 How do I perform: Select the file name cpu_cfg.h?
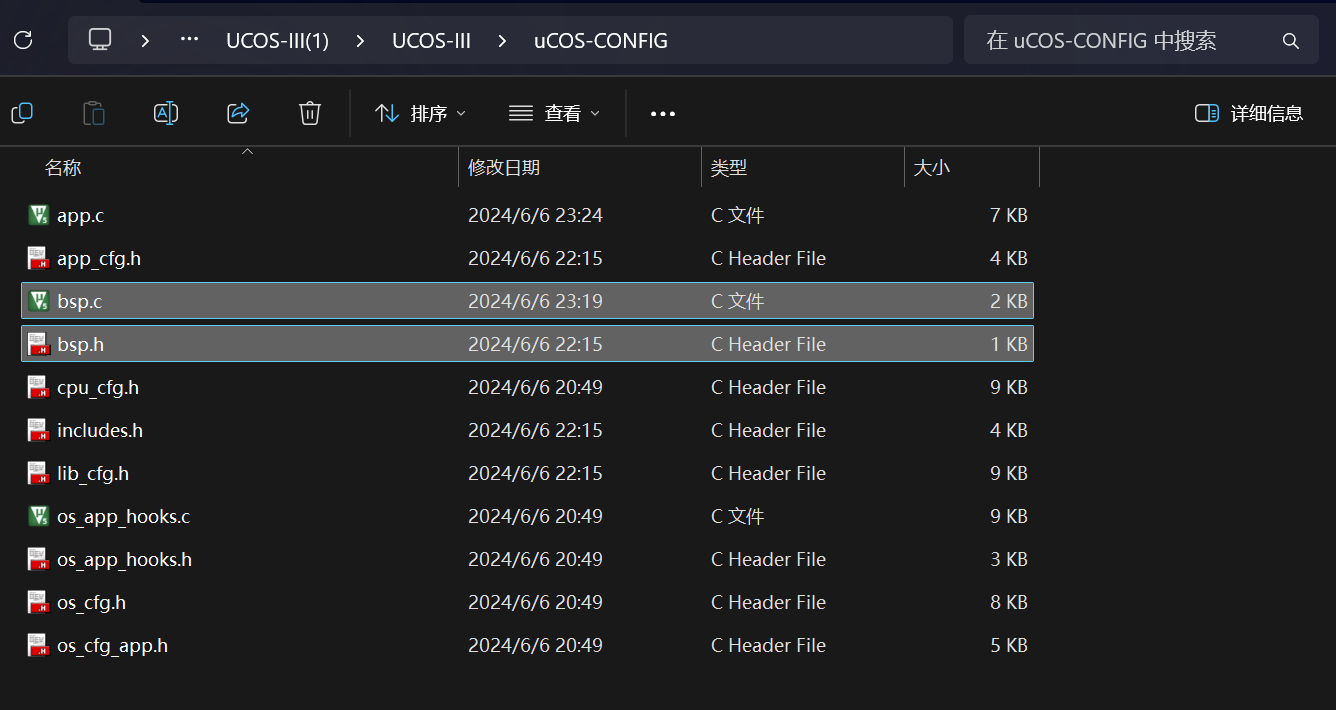click(98, 388)
